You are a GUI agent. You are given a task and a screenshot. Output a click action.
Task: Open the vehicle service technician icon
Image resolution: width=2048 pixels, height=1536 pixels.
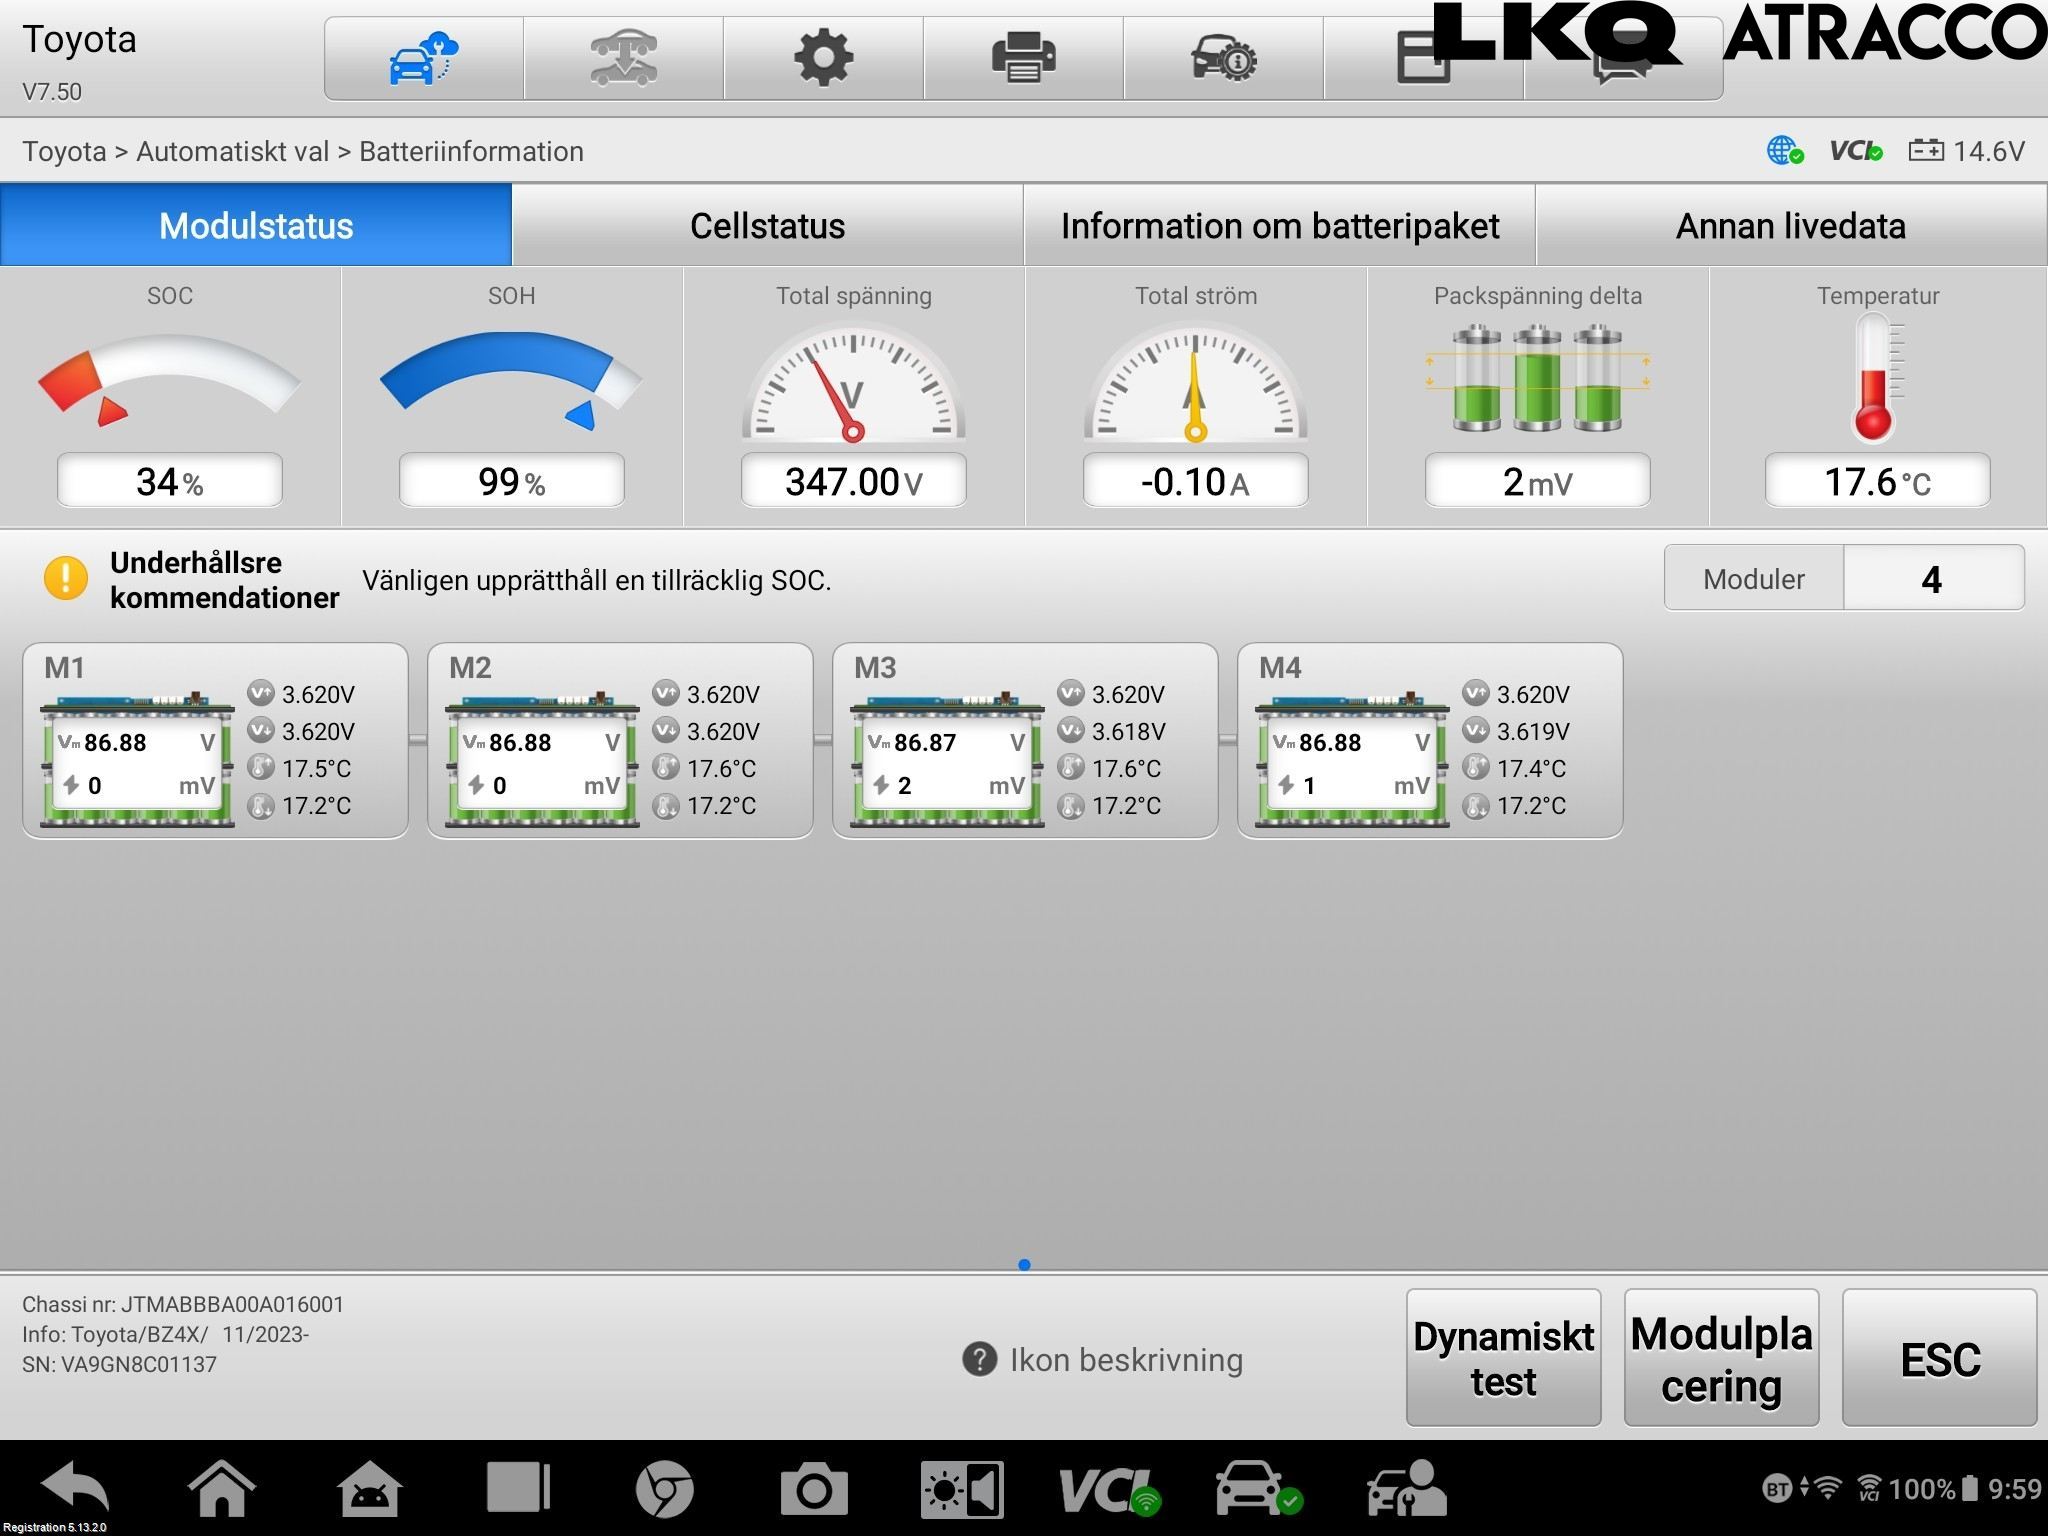click(1406, 1489)
